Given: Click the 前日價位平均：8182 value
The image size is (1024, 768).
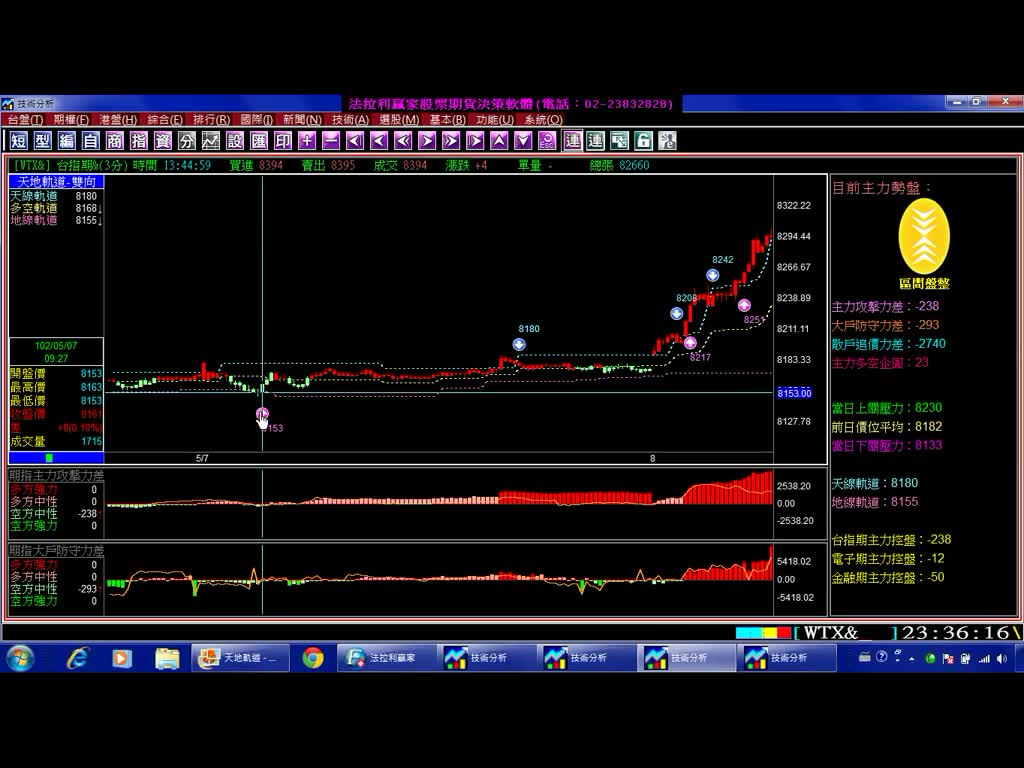Looking at the screenshot, I should tap(887, 427).
